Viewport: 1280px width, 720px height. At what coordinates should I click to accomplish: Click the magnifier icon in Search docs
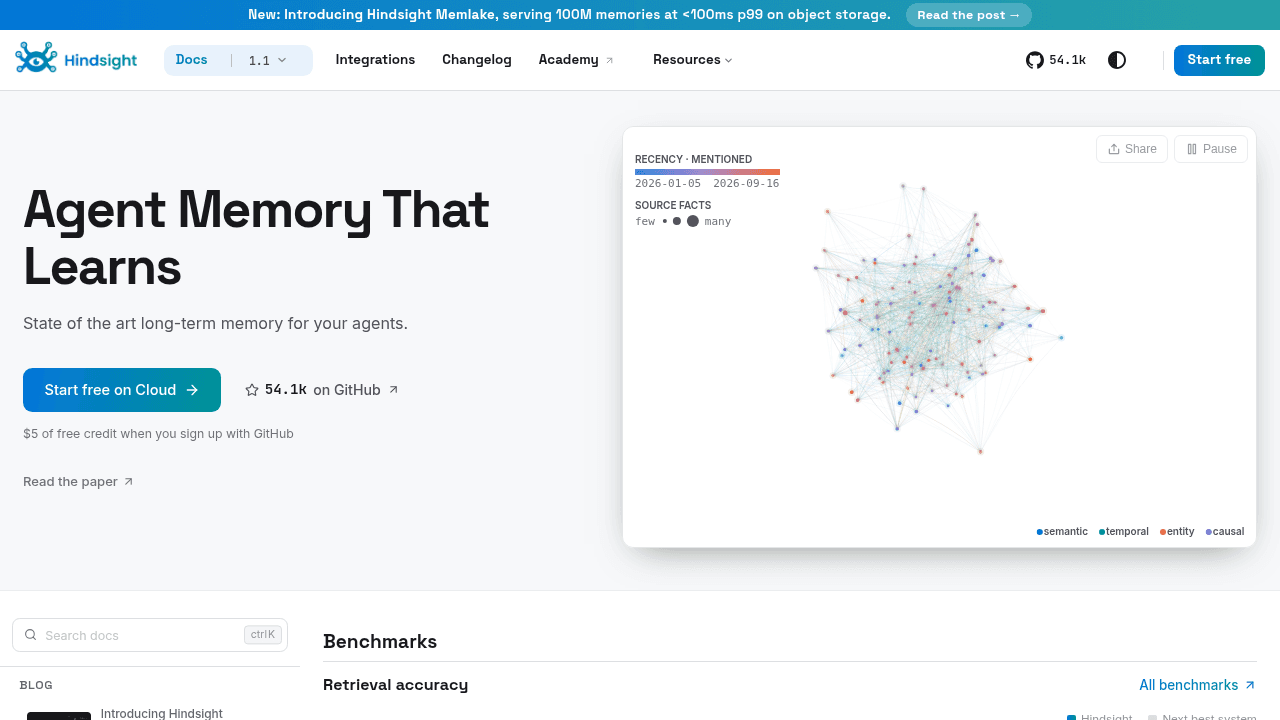point(31,635)
